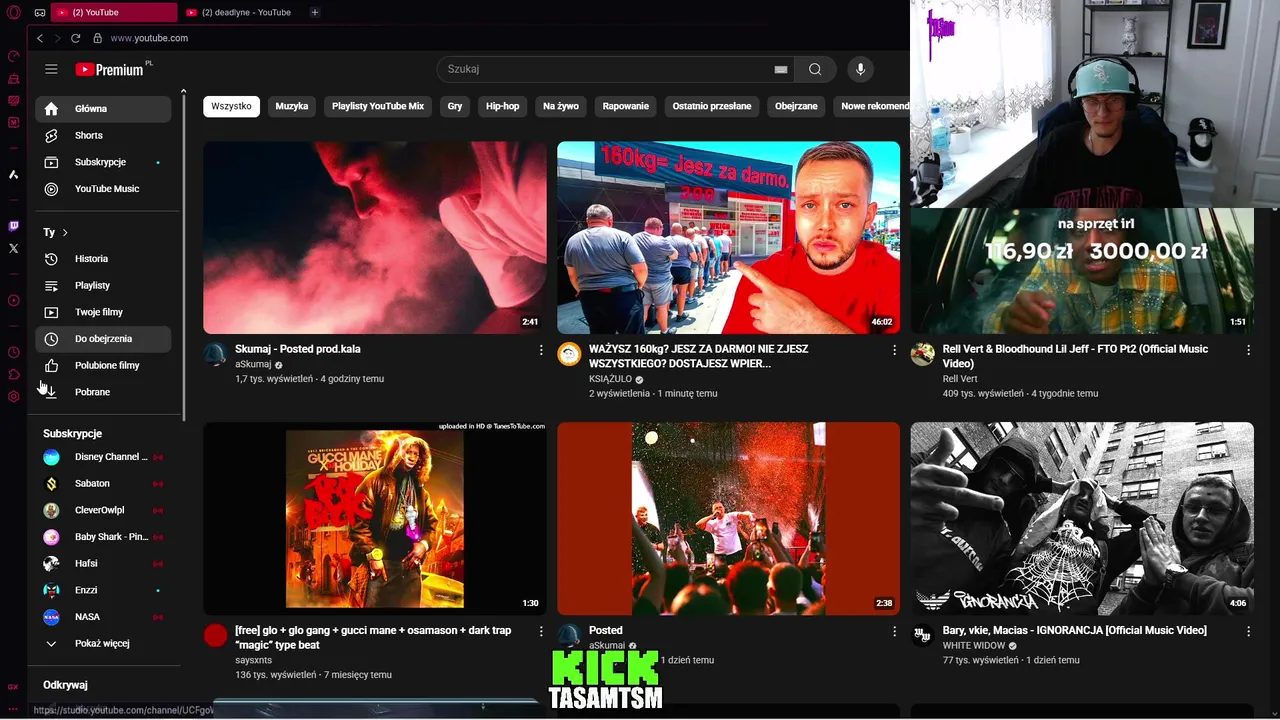Open CleverOwlpl subscription channel
1280x720 pixels.
pos(103,510)
